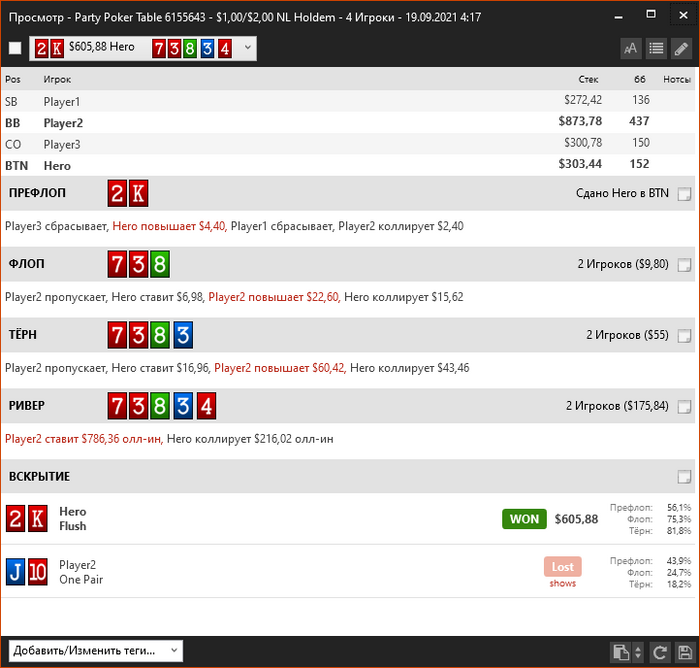The image size is (700, 668).
Task: Open Добавить/Изменить теги dropdown
Action: tap(96, 651)
